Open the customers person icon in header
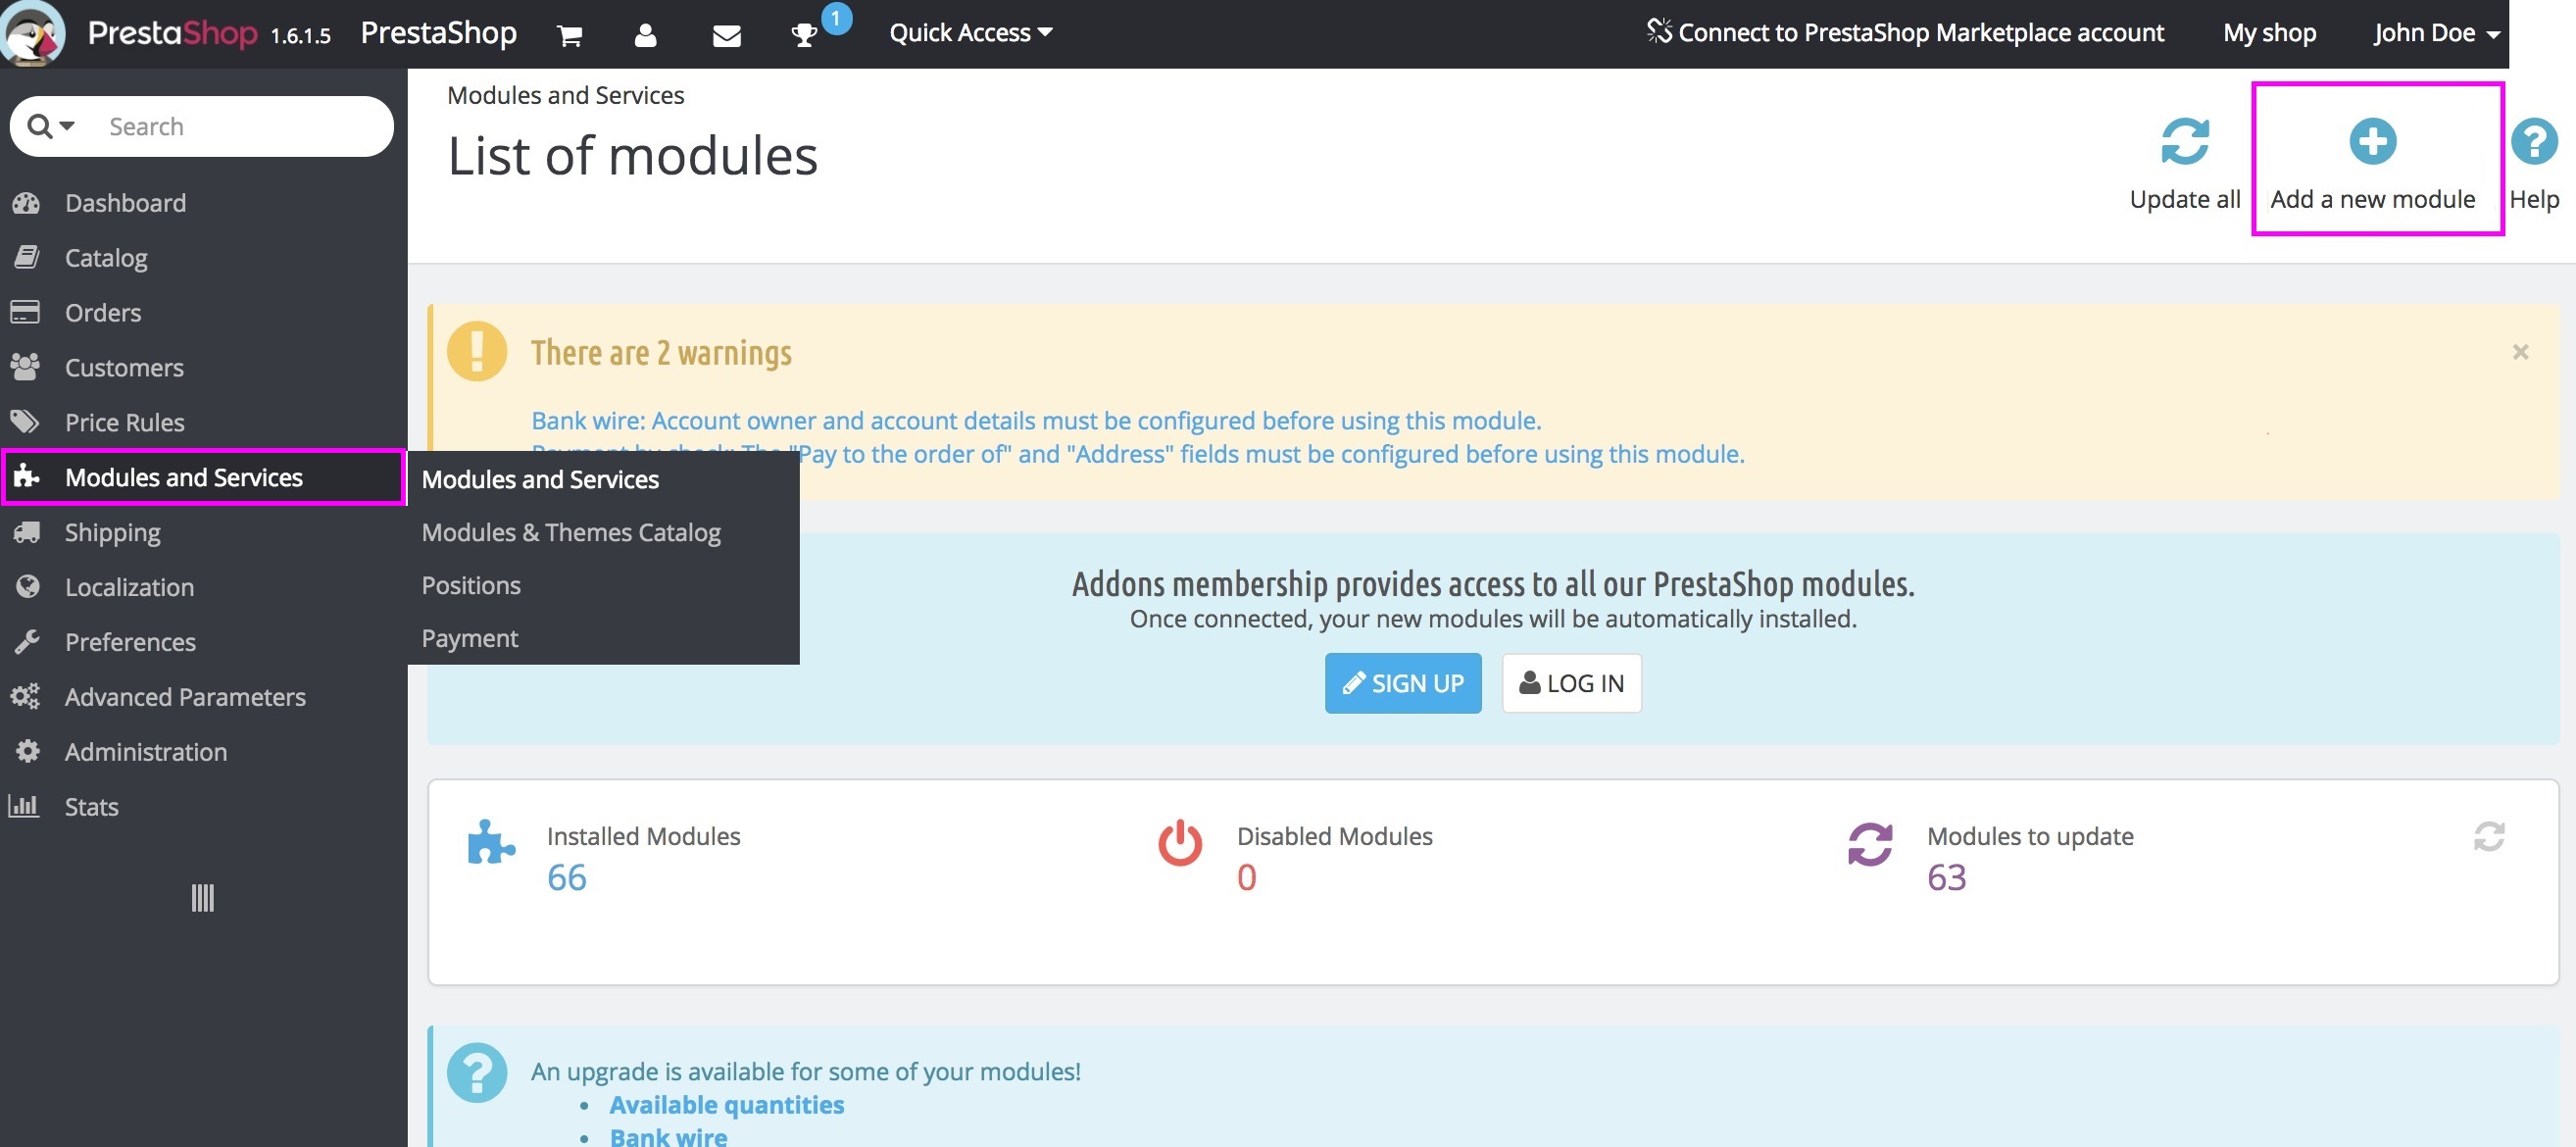2576x1147 pixels. pos(646,36)
